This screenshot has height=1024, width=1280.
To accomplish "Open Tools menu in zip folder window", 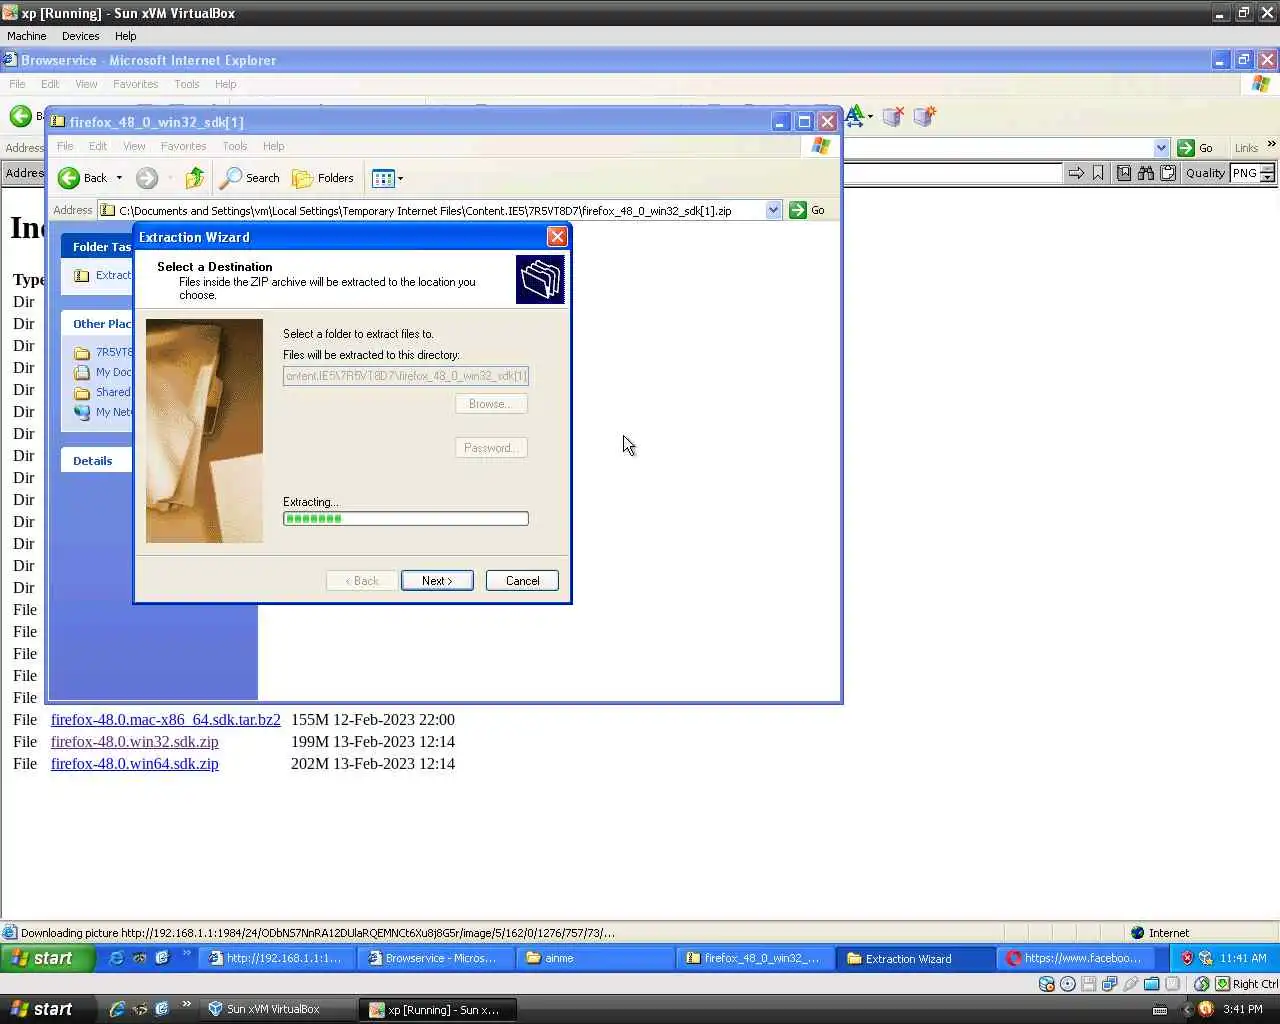I will (235, 146).
